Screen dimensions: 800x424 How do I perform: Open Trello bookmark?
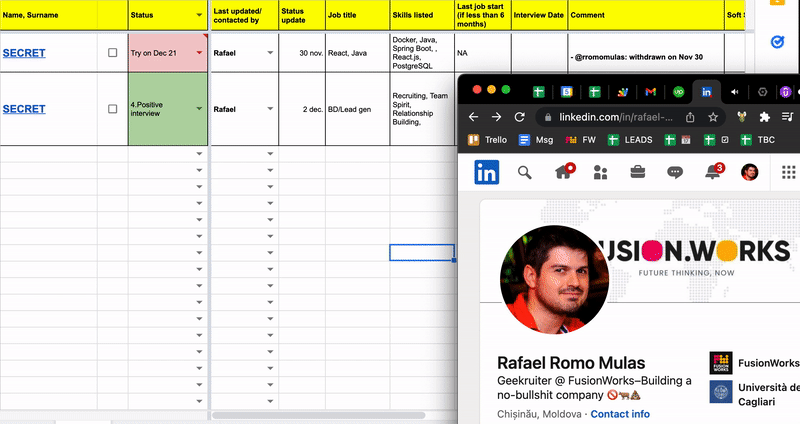[x=488, y=140]
